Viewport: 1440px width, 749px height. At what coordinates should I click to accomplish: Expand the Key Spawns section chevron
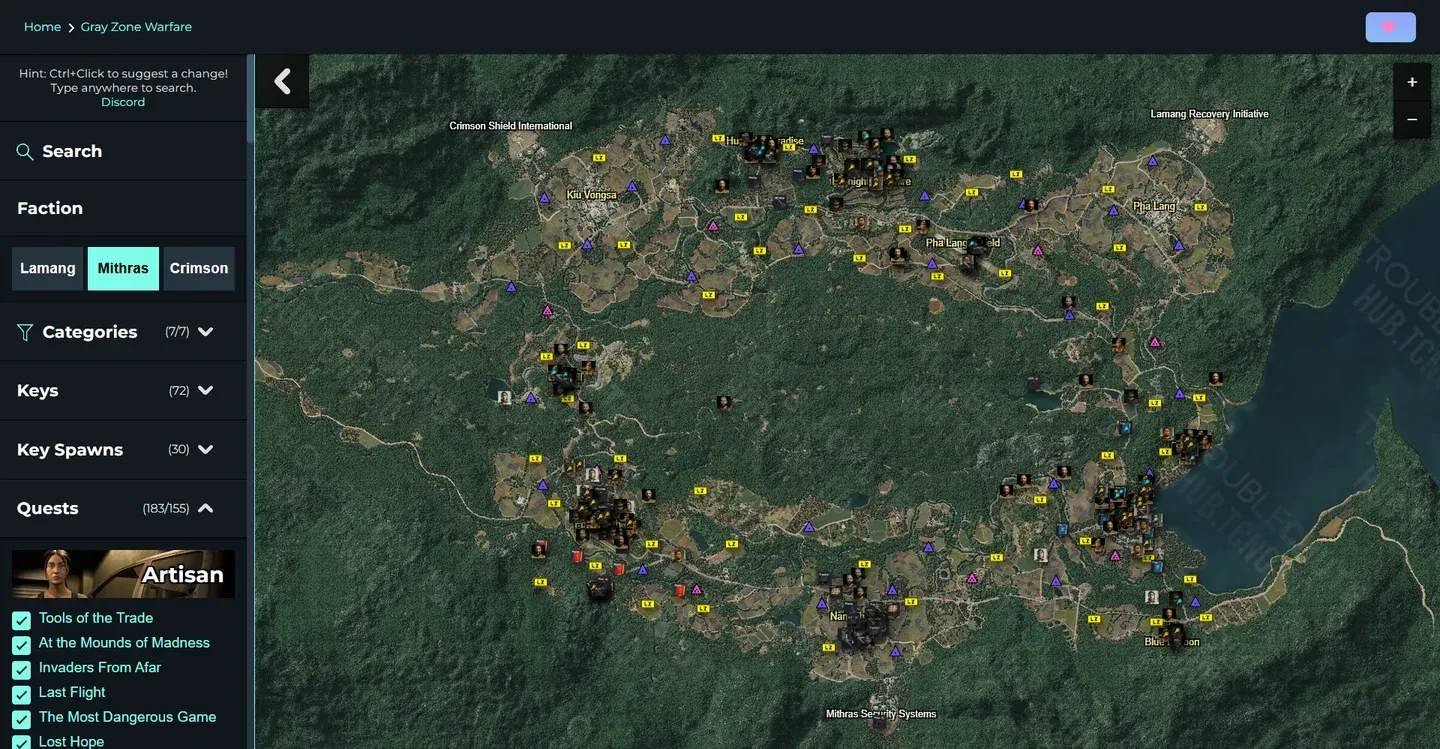(x=206, y=450)
